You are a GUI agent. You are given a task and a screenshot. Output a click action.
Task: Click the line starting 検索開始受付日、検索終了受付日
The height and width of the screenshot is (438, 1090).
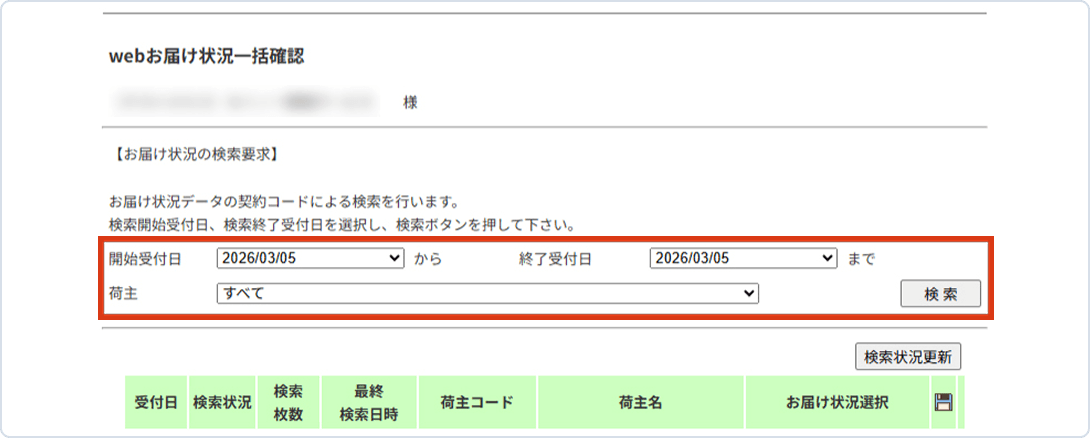(x=345, y=226)
